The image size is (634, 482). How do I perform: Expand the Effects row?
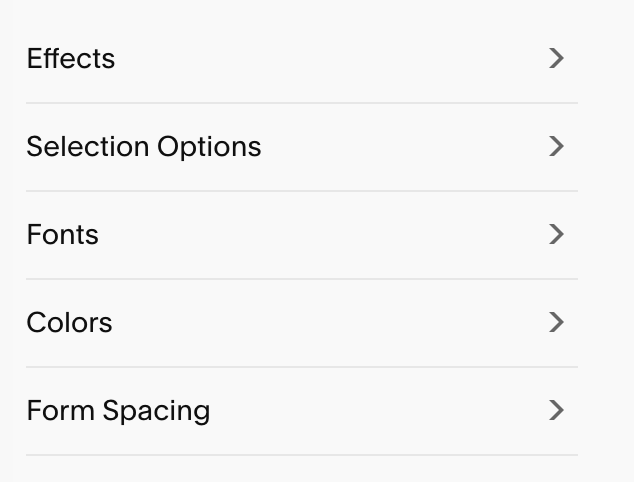[x=302, y=59]
